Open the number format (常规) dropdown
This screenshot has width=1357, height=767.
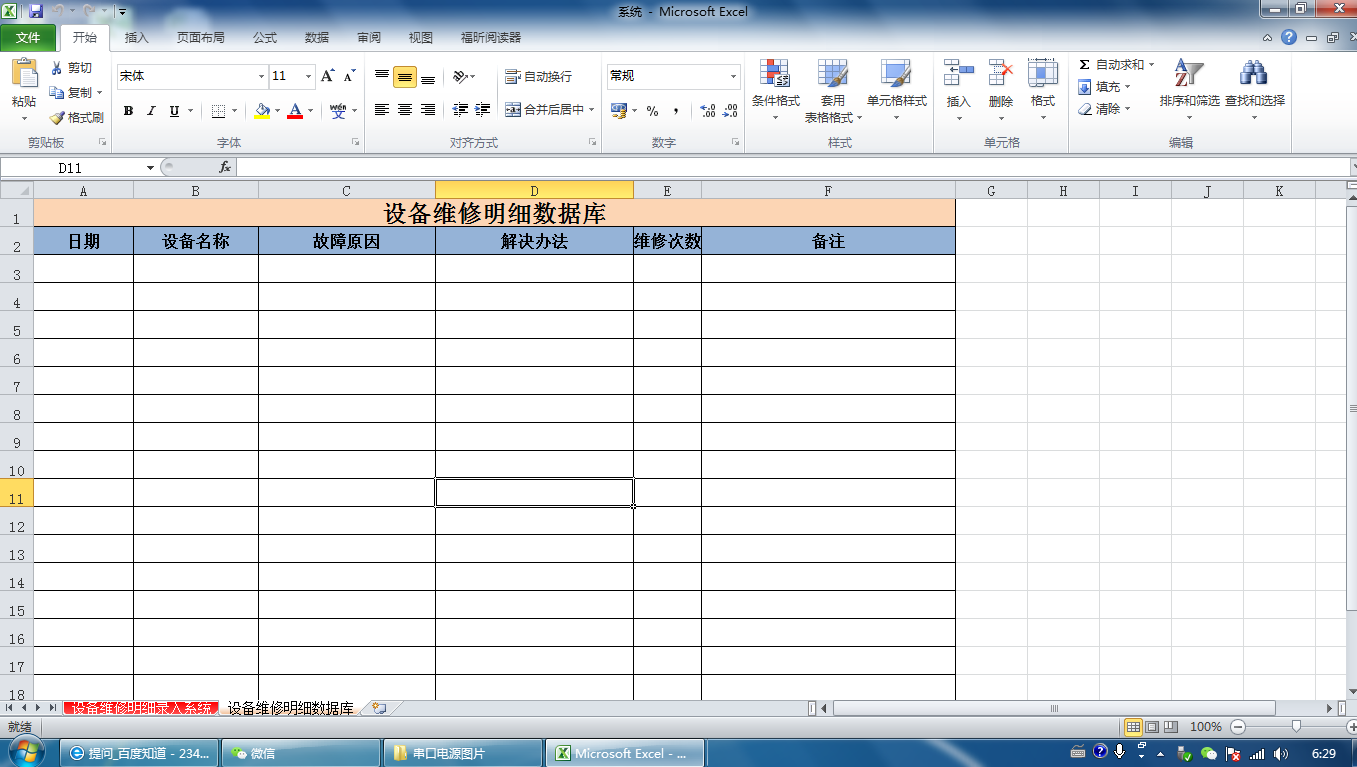[732, 76]
